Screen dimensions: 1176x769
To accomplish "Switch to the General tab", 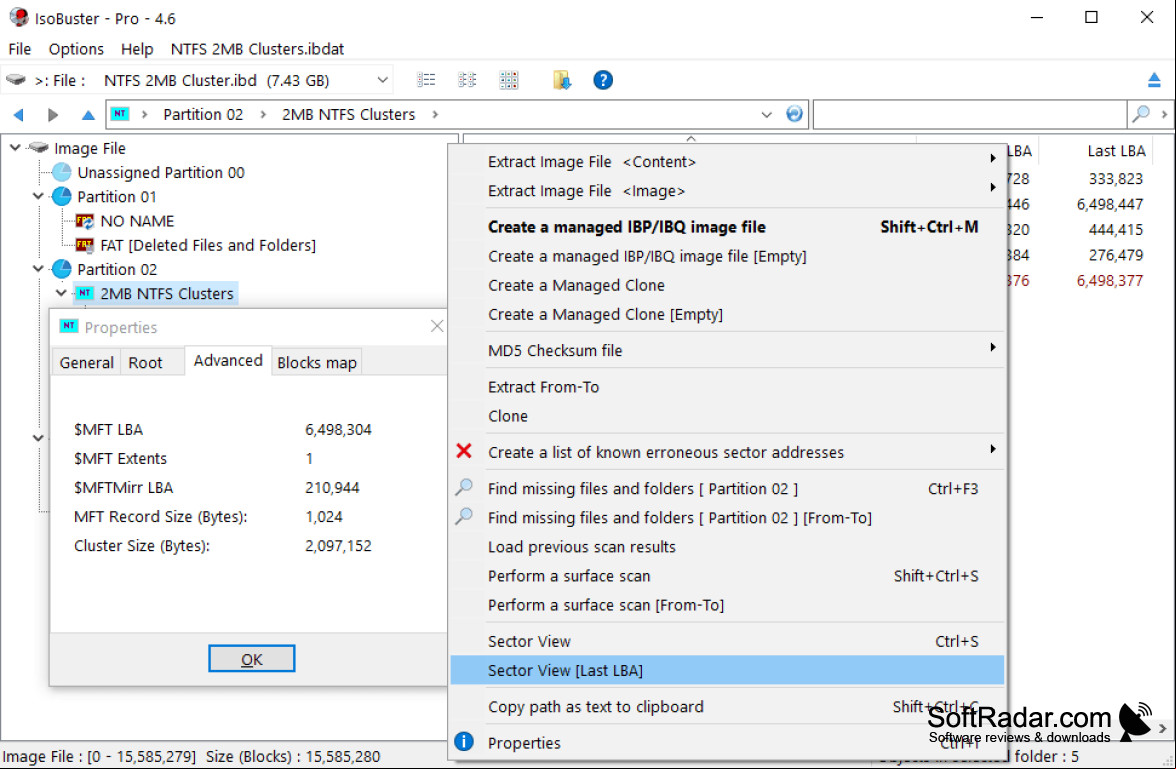I will pos(86,362).
